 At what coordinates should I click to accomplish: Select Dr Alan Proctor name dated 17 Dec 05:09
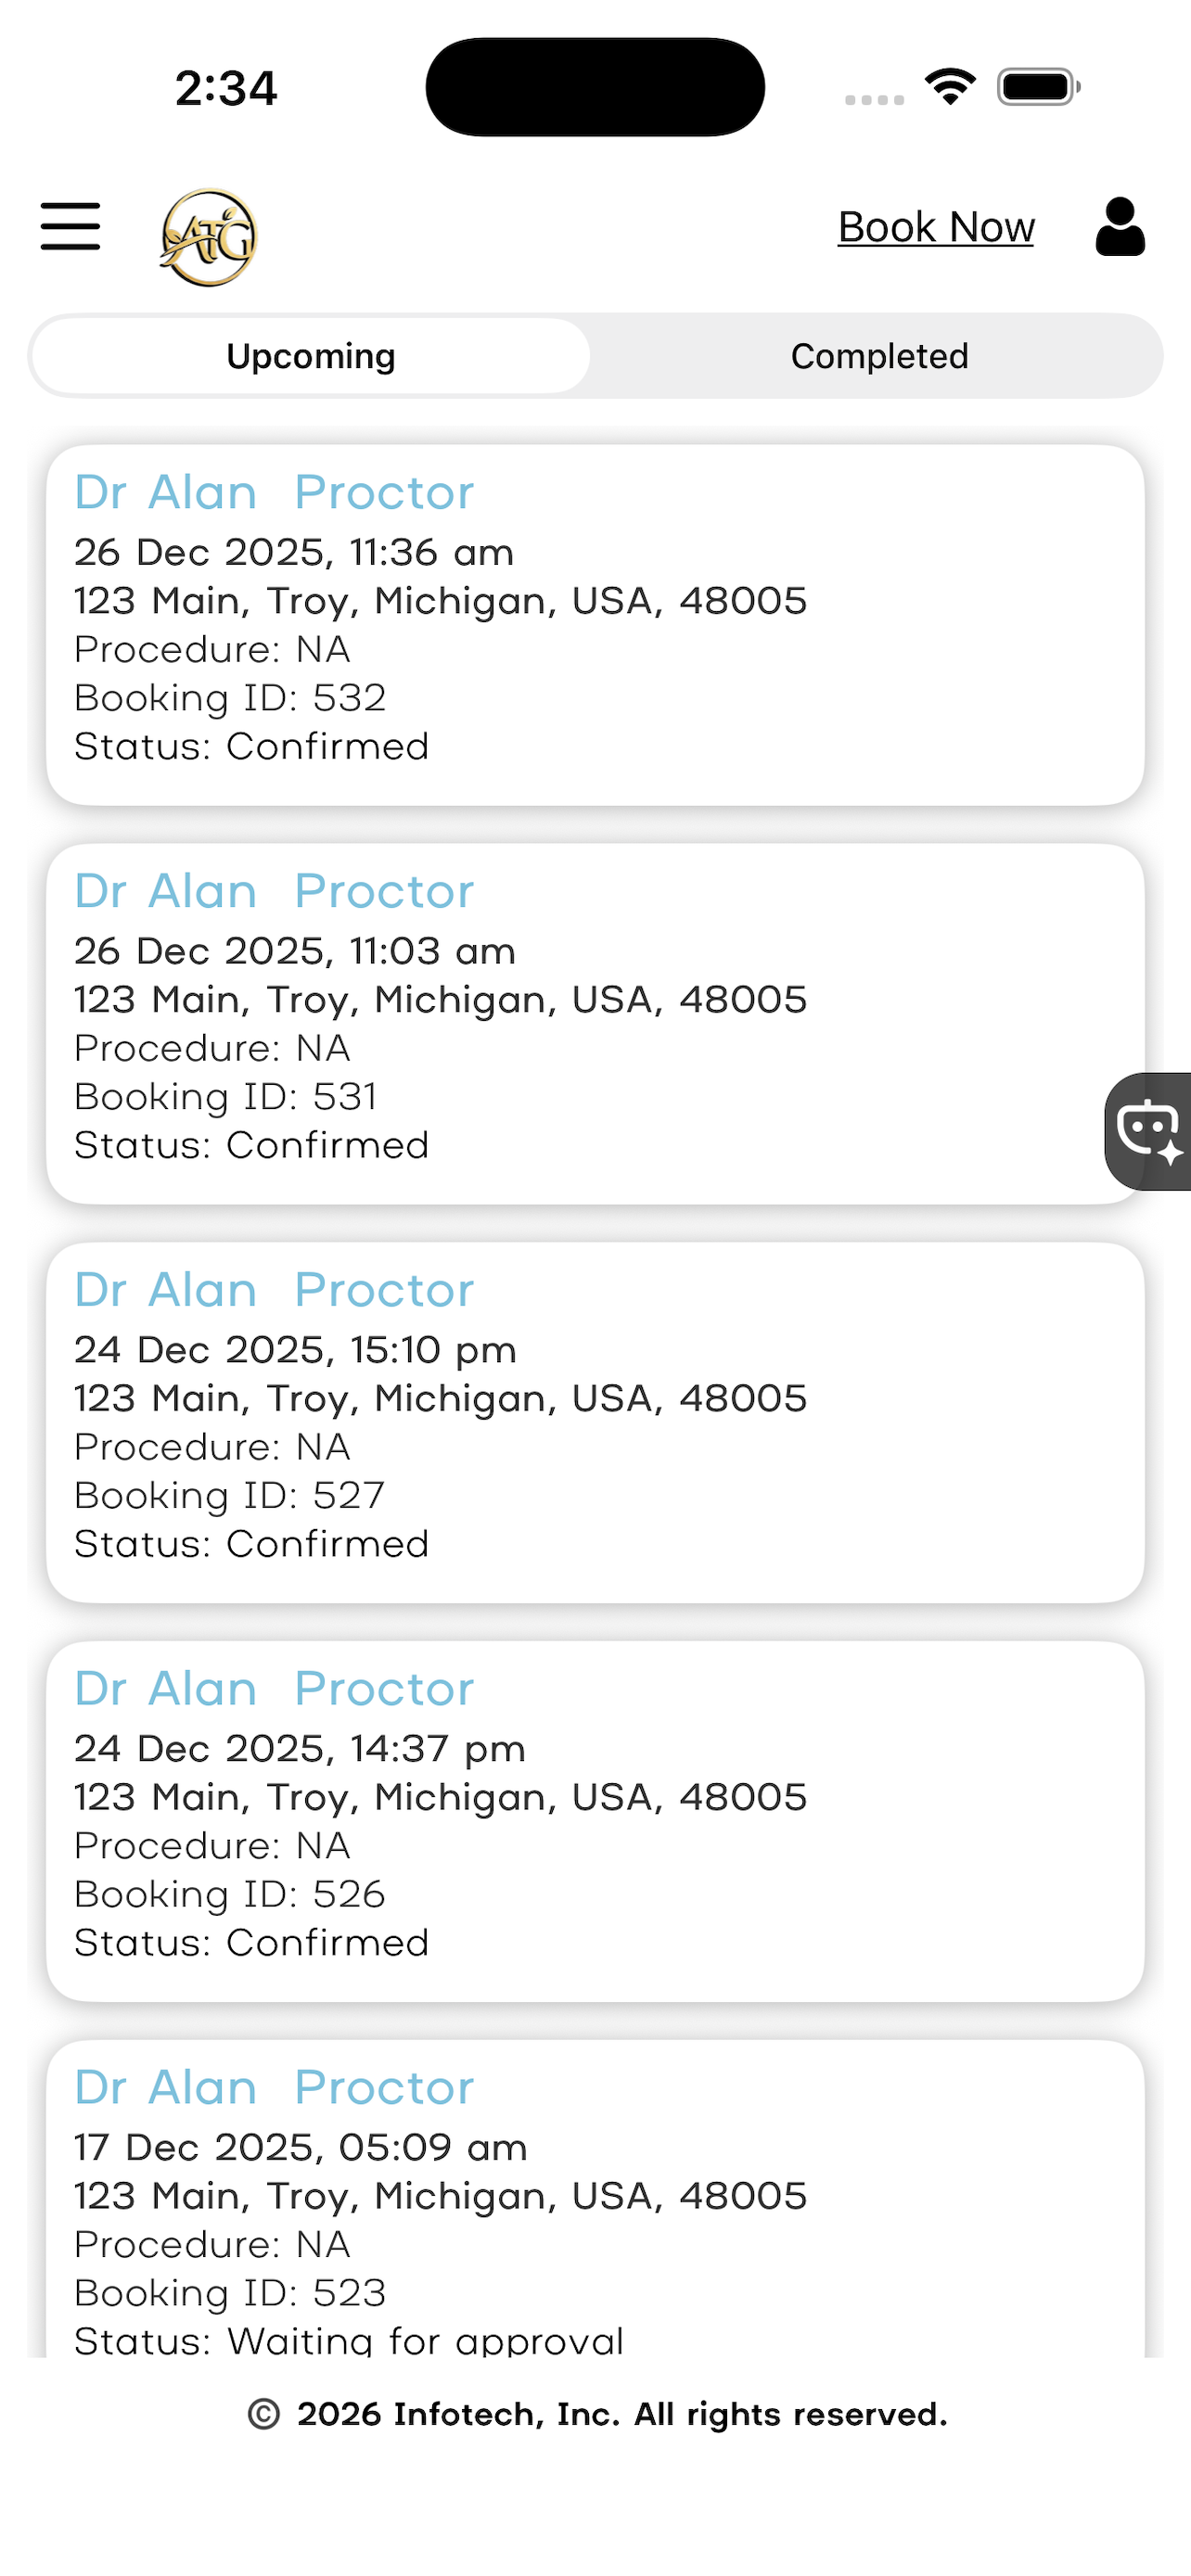274,2087
